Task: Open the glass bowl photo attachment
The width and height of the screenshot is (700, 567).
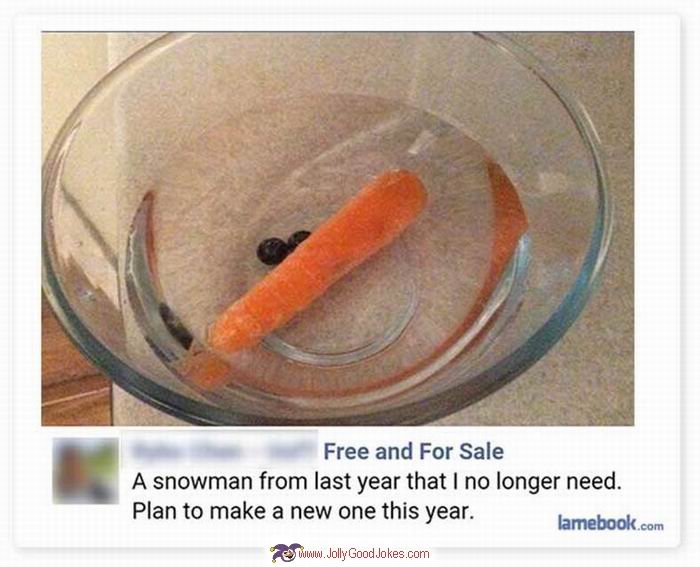Action: click(338, 228)
